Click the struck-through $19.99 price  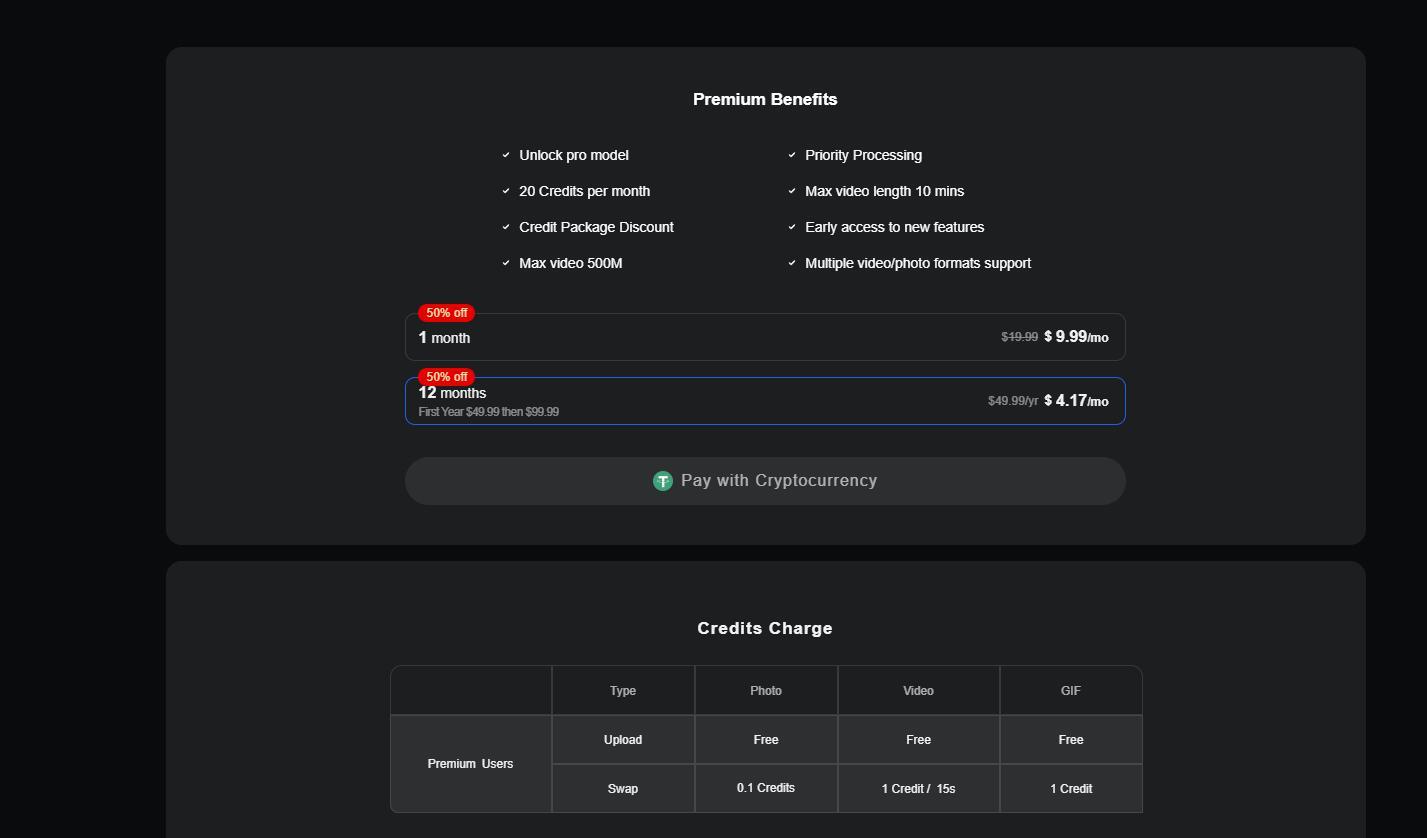1019,337
